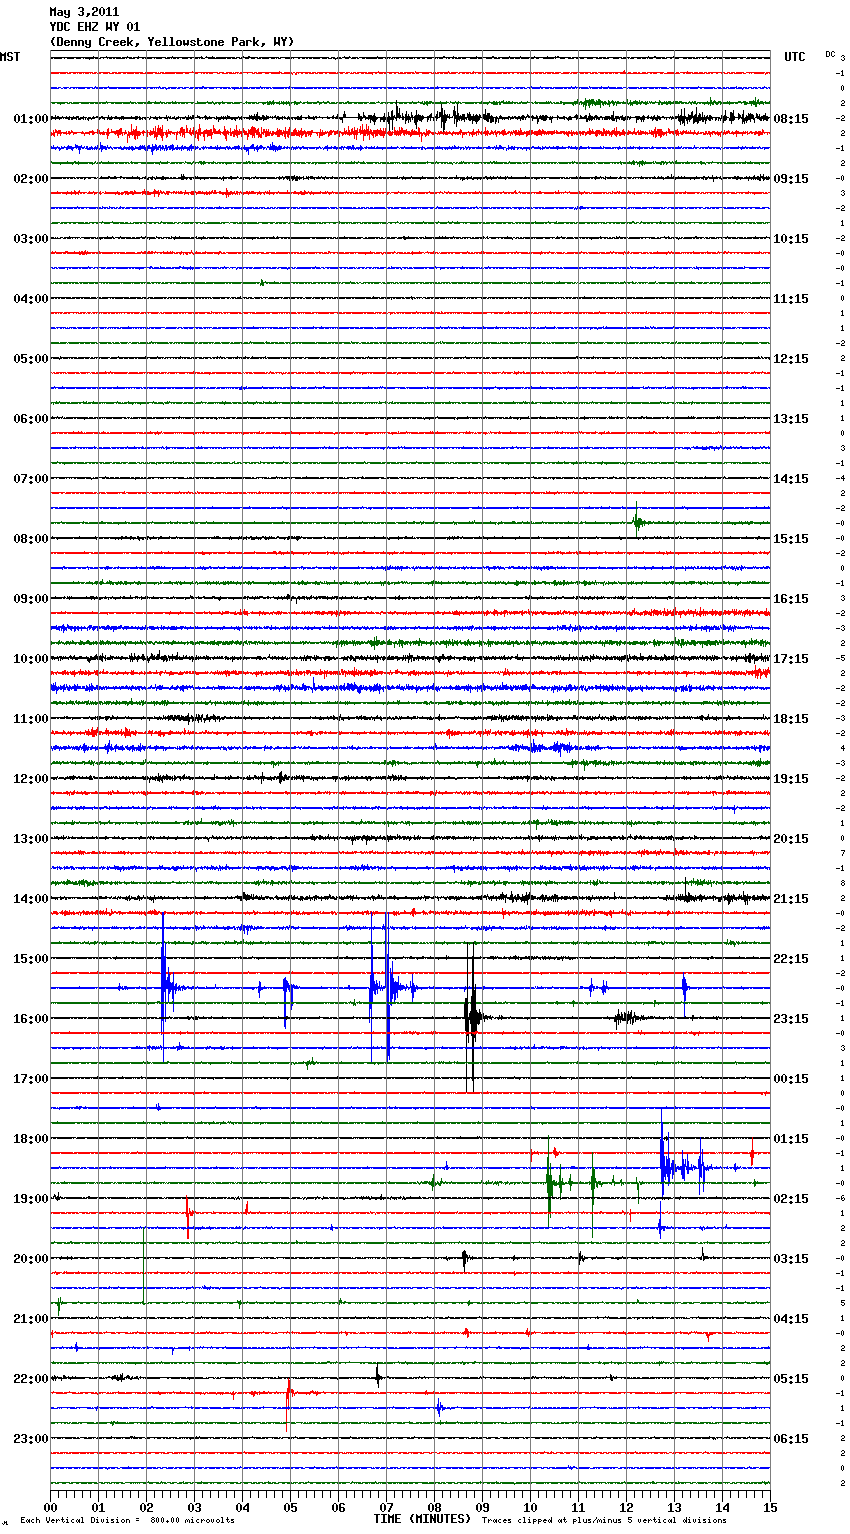Click the green seismic burst on the 07:30 MST trace
Screen dimensions: 850x1534
point(637,521)
